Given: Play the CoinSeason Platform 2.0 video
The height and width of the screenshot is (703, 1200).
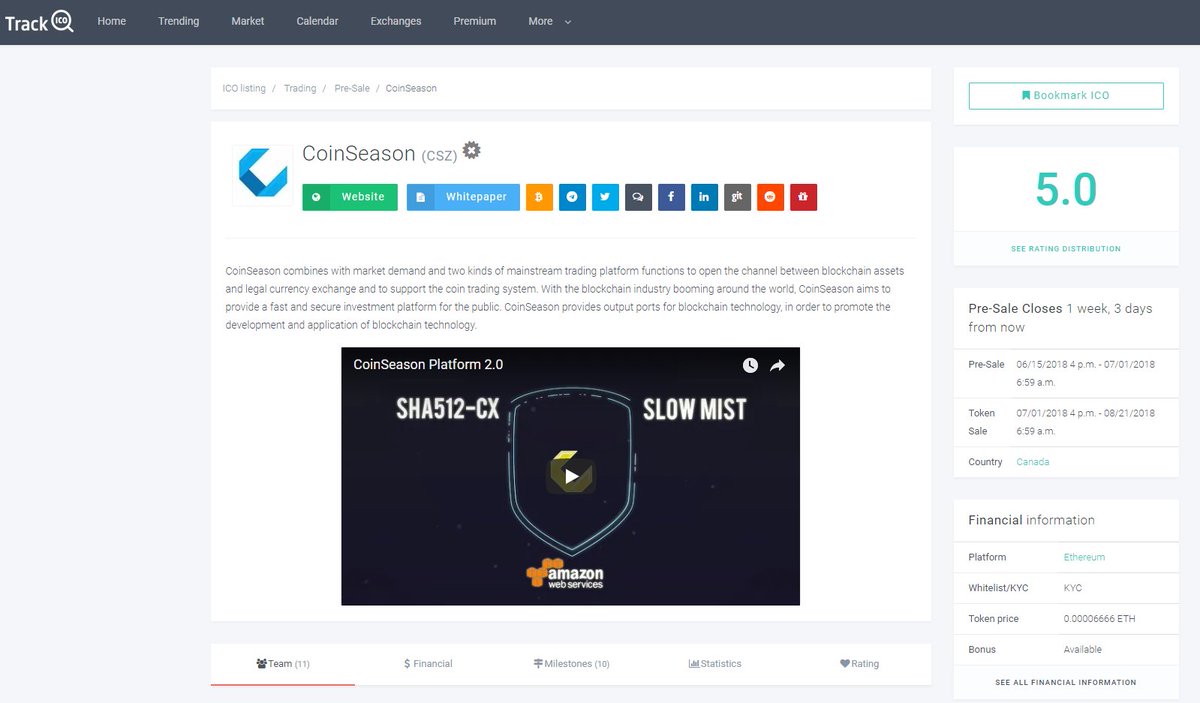Looking at the screenshot, I should [570, 476].
